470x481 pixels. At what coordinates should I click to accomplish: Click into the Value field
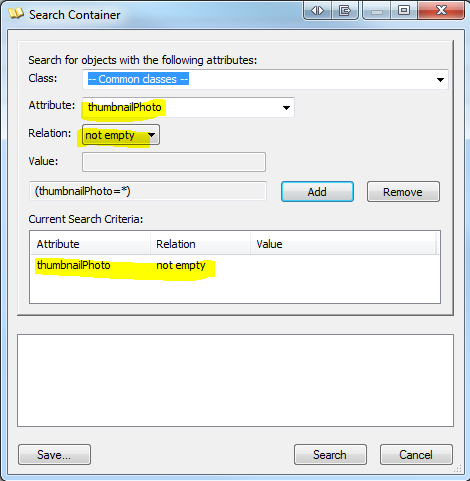click(174, 162)
